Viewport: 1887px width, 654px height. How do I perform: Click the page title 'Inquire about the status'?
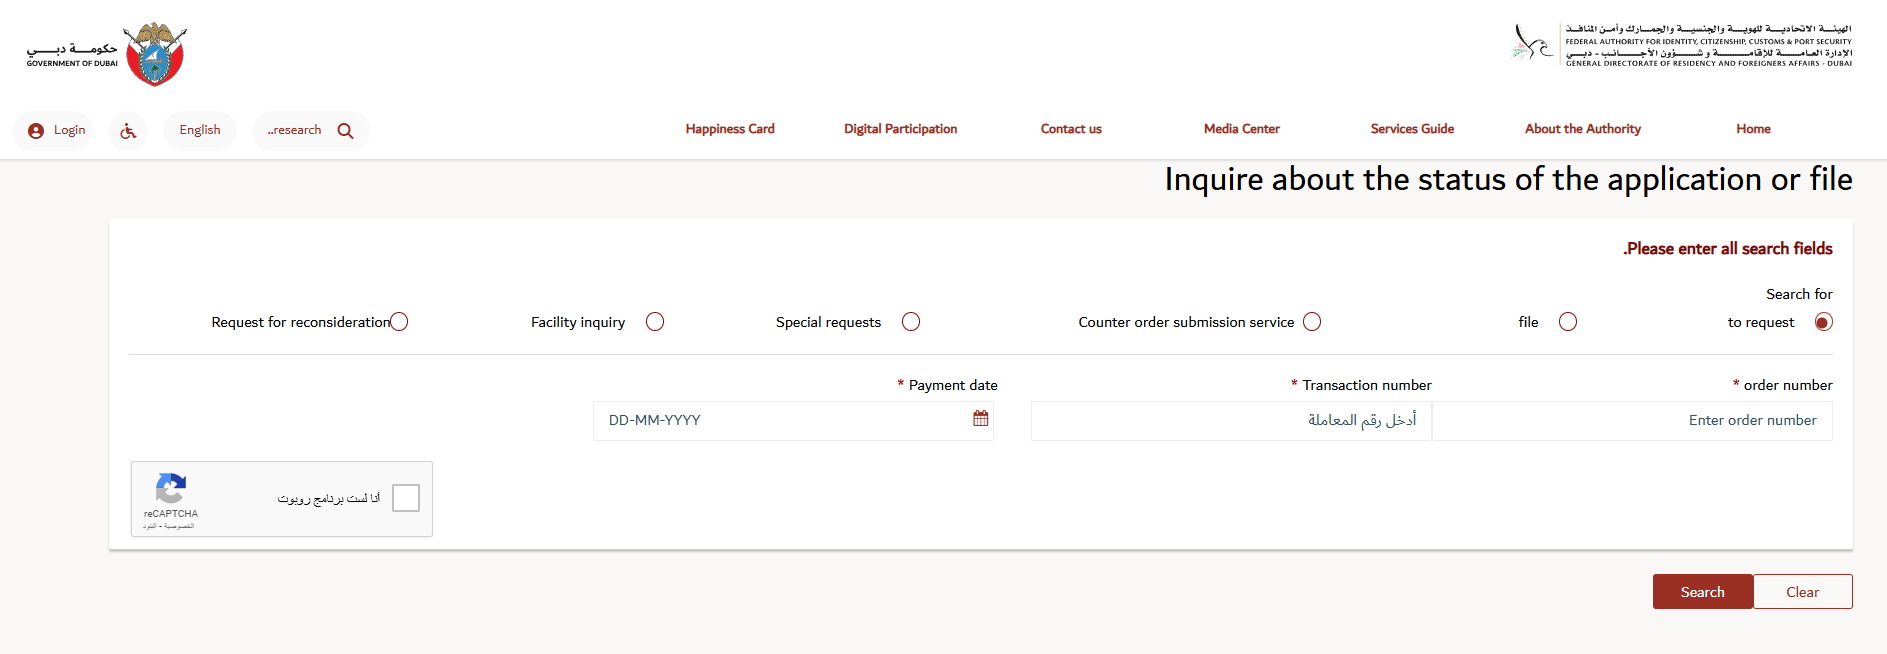(x=1509, y=179)
